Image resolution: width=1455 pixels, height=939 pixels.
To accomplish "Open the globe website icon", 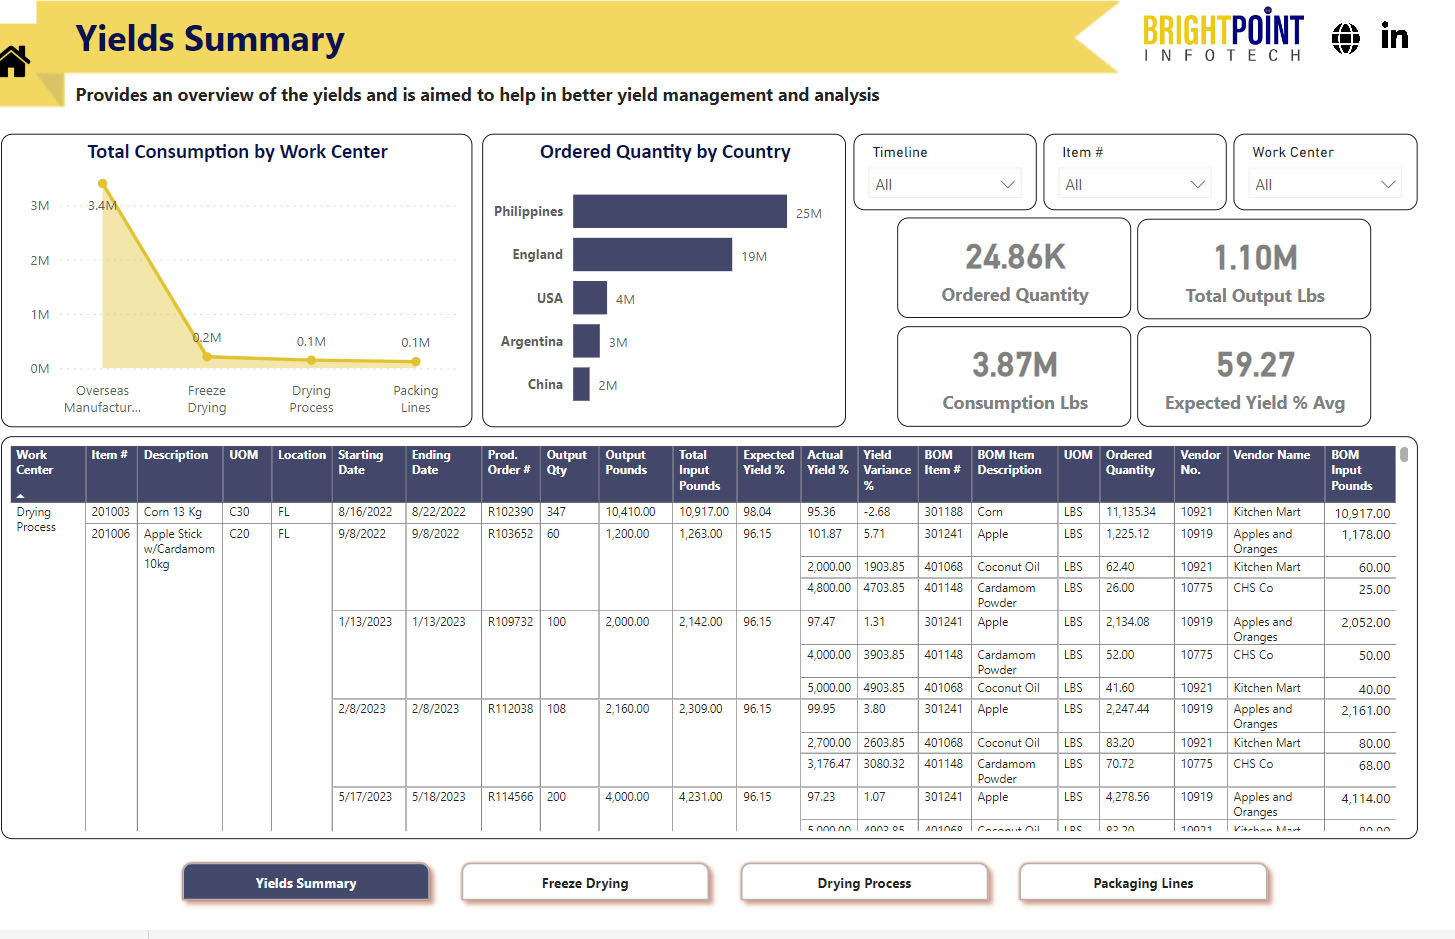I will tap(1346, 38).
